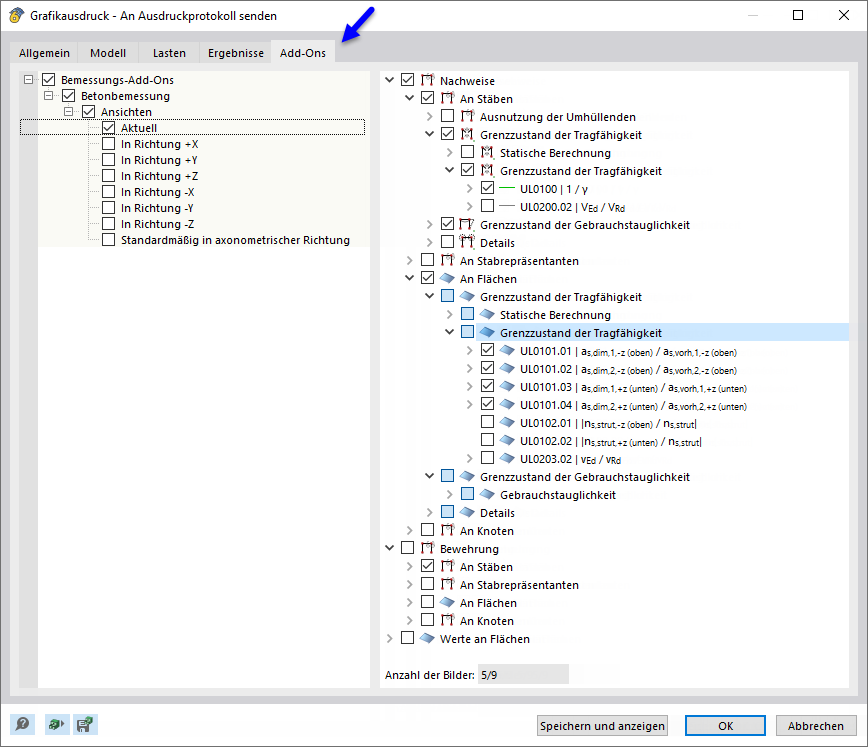The height and width of the screenshot is (747, 868).
Task: Click the Details icon under An Stäben
Action: [x=467, y=242]
